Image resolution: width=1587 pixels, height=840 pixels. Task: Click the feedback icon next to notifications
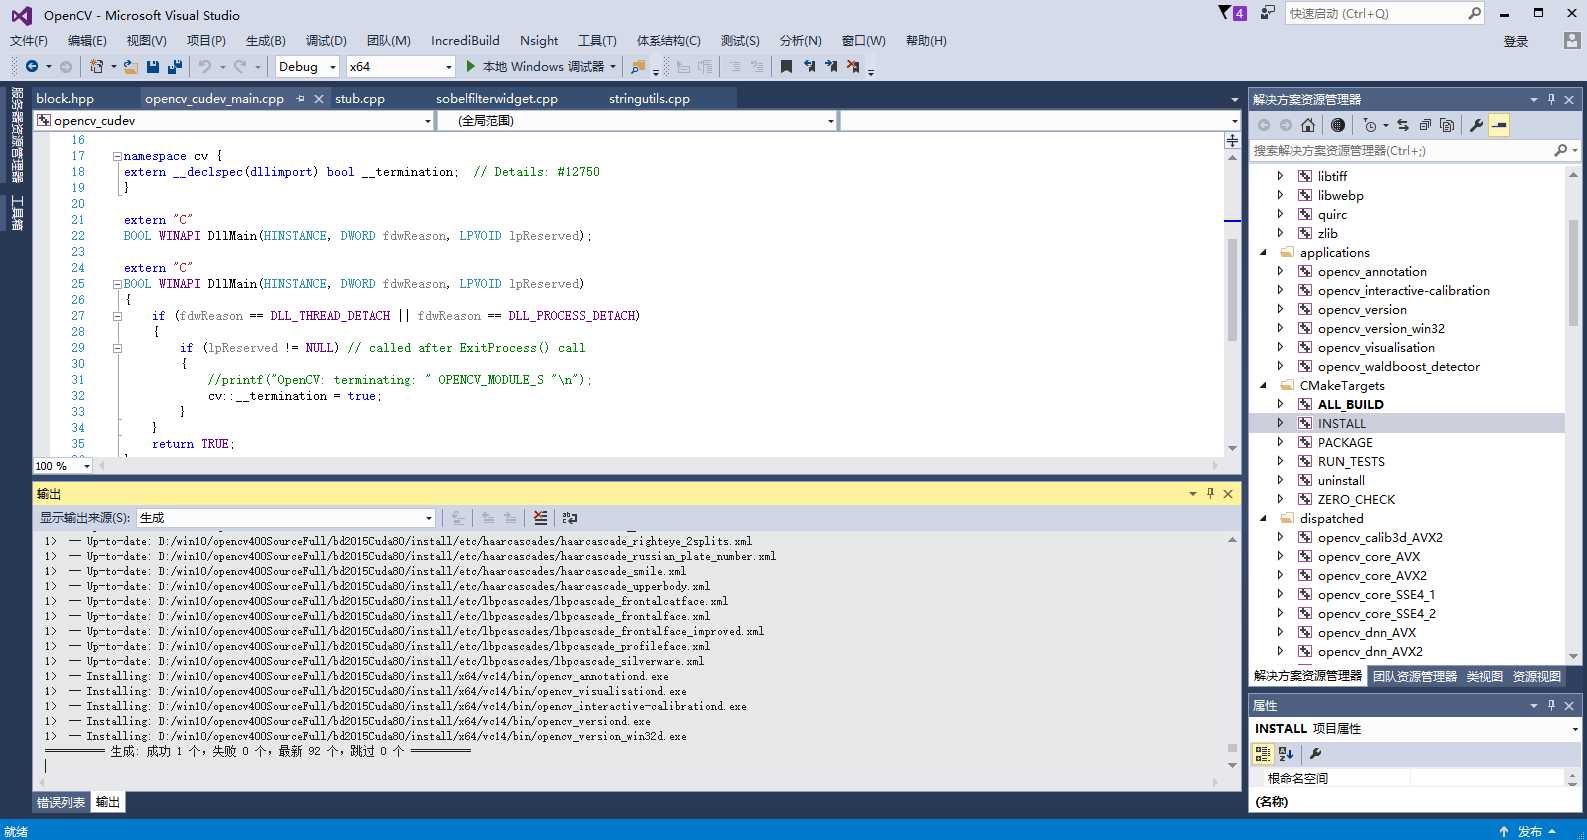[x=1268, y=13]
